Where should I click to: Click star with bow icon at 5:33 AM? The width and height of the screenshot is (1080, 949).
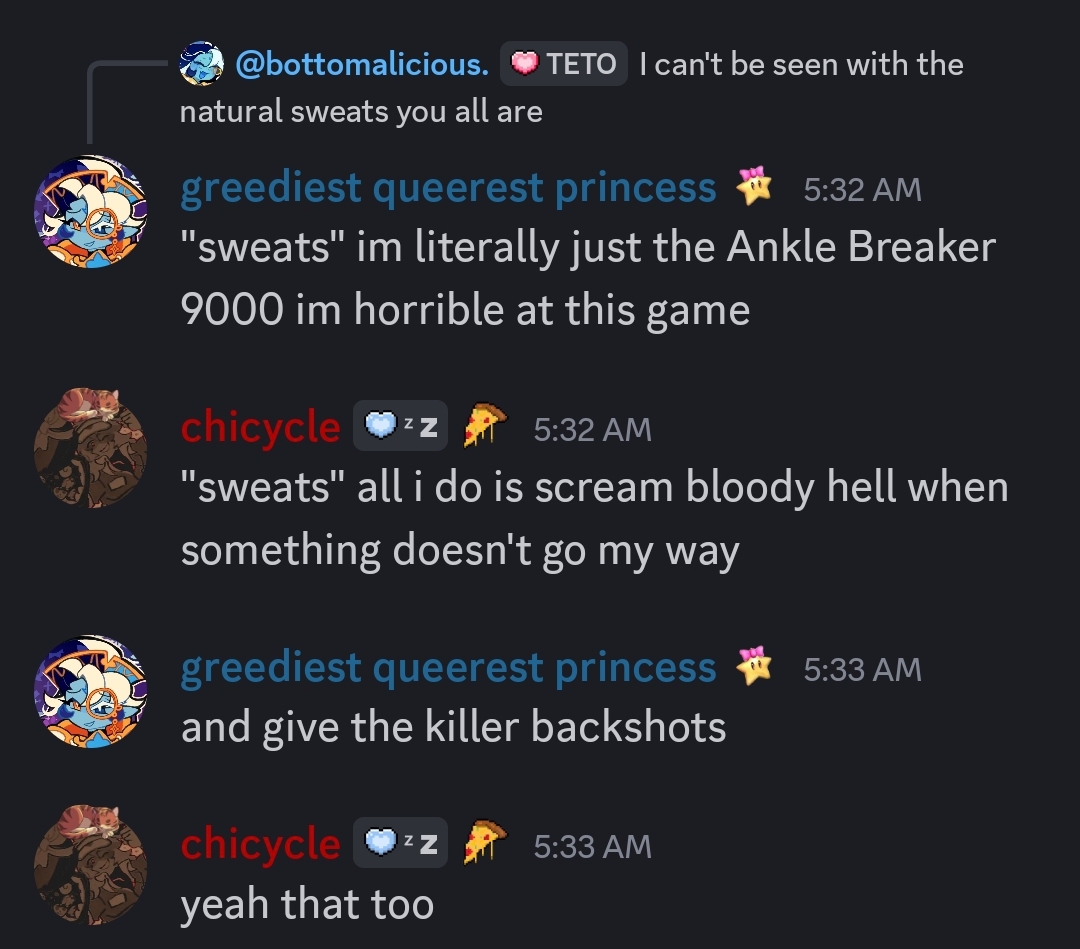coord(754,666)
